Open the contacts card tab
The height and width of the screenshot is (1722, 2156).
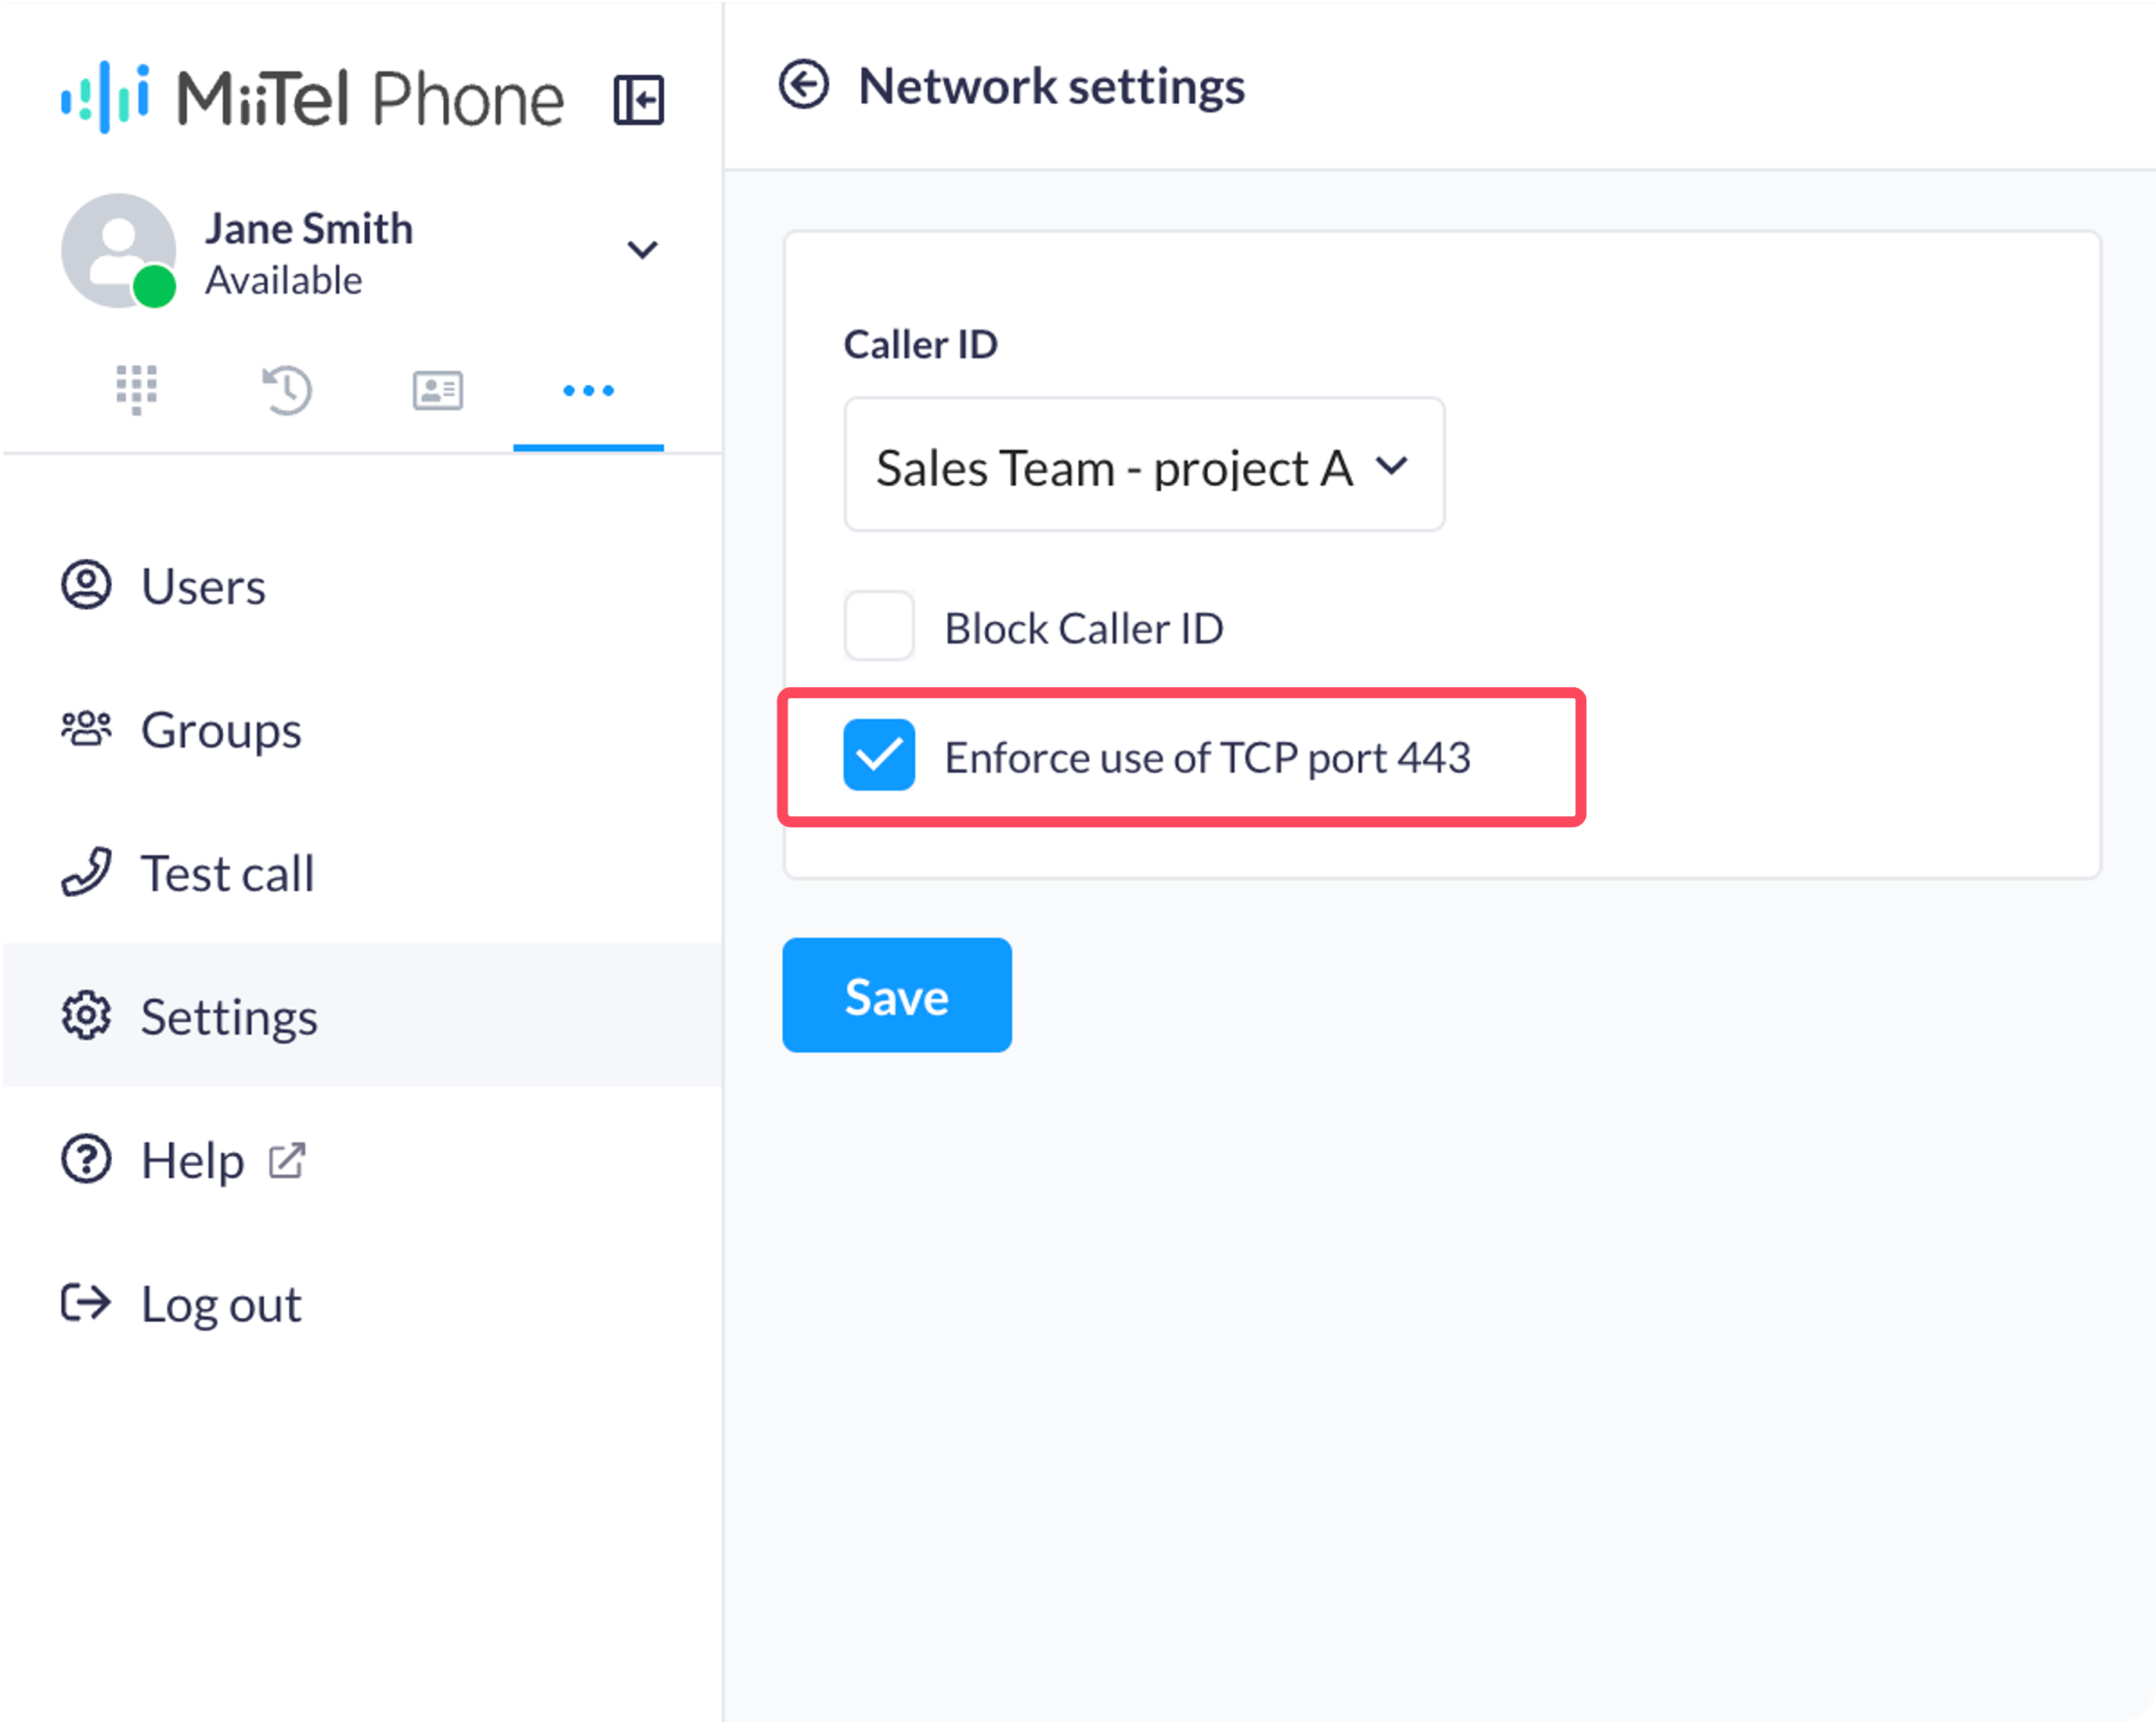(438, 390)
